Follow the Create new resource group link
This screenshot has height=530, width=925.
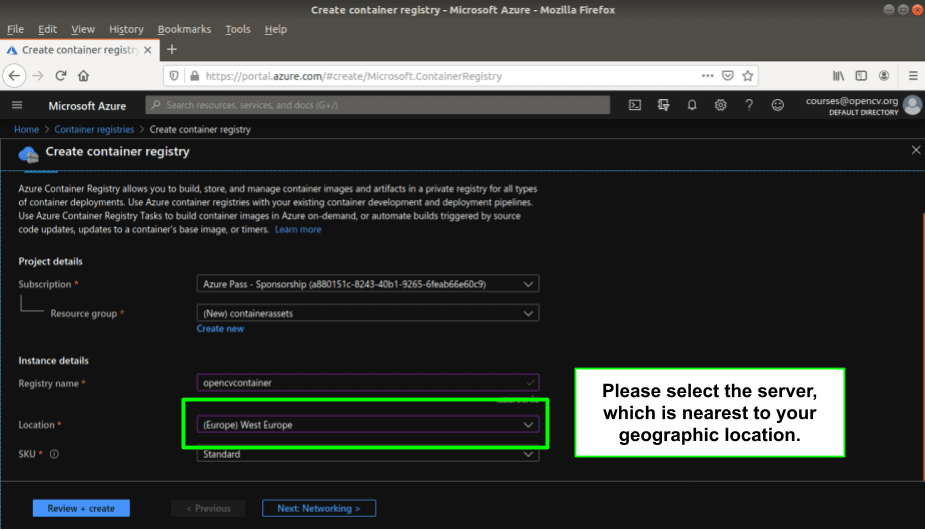[x=220, y=329]
